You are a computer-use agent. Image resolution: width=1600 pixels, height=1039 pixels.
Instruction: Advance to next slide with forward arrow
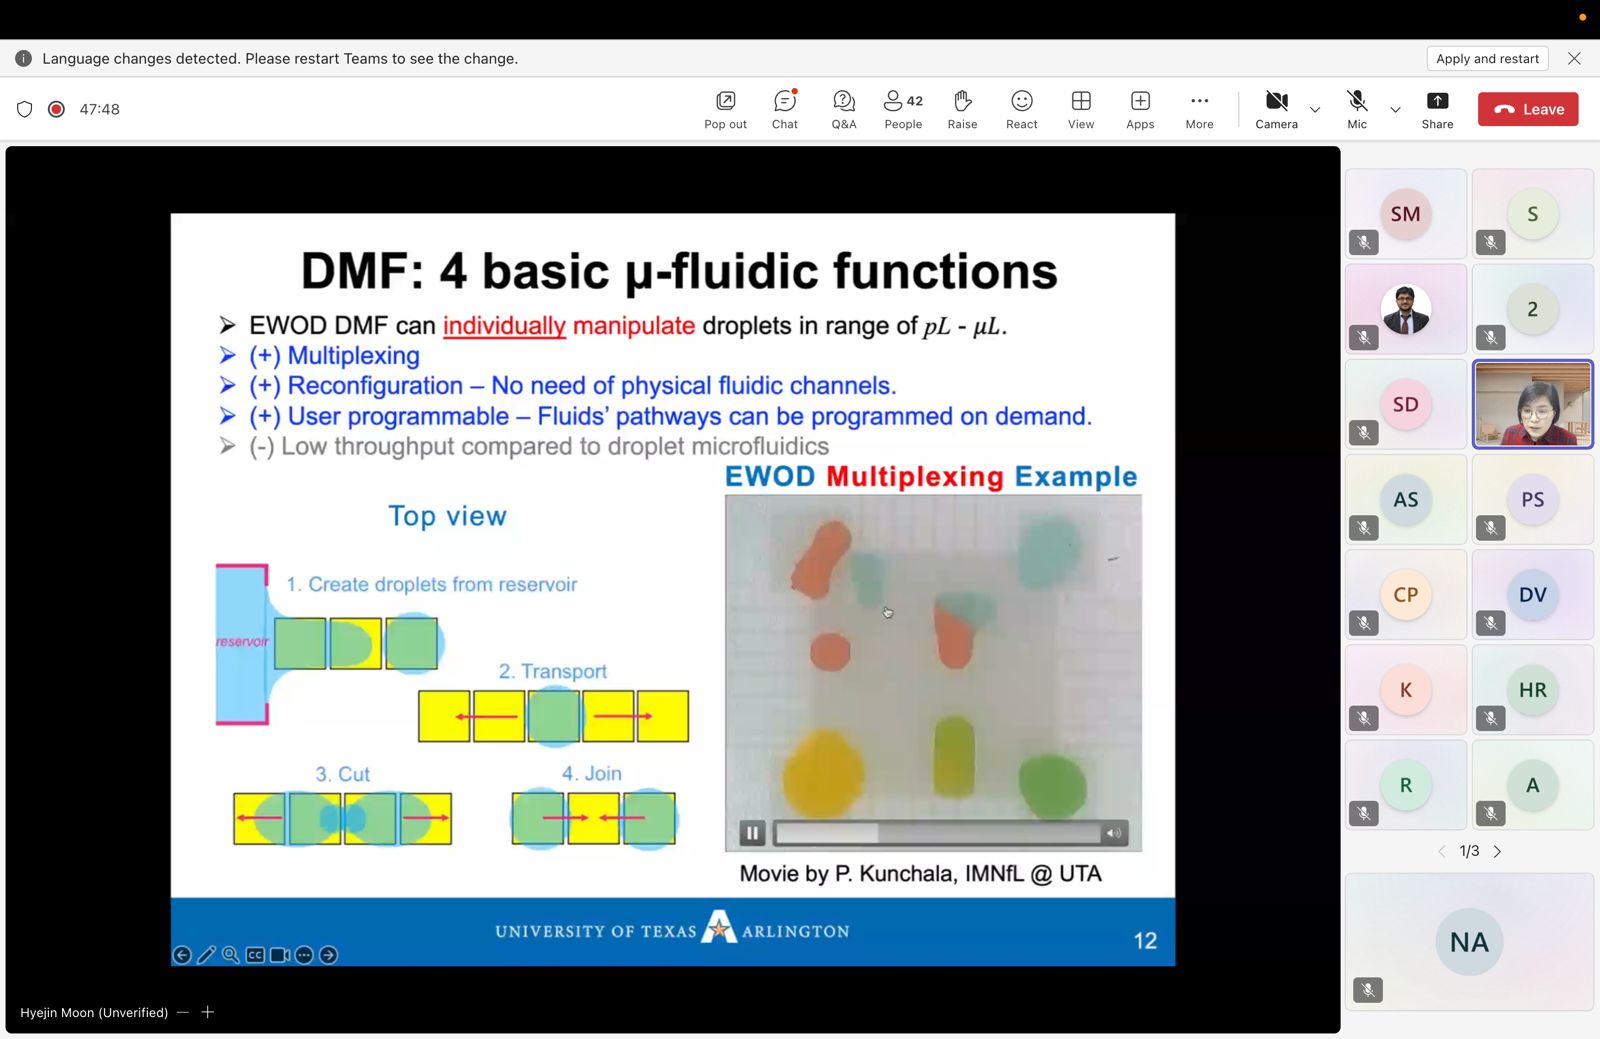click(328, 955)
